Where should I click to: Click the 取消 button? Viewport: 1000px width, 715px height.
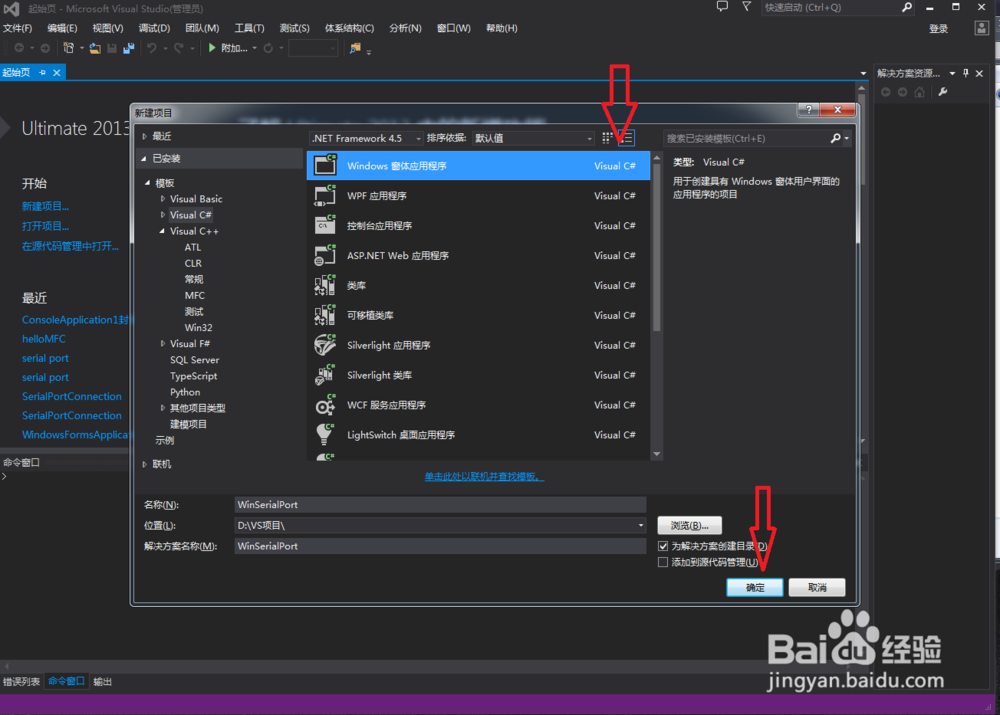click(817, 587)
